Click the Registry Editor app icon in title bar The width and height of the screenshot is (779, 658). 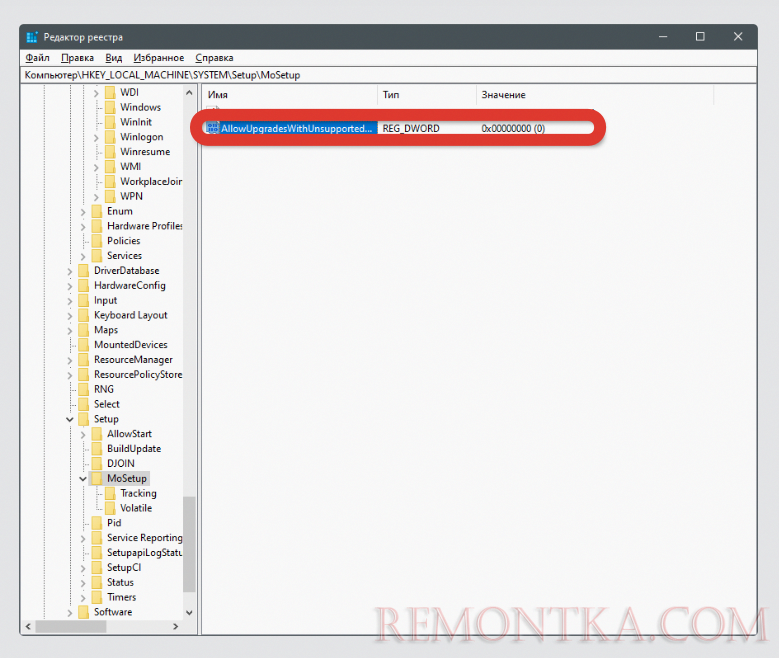[32, 37]
